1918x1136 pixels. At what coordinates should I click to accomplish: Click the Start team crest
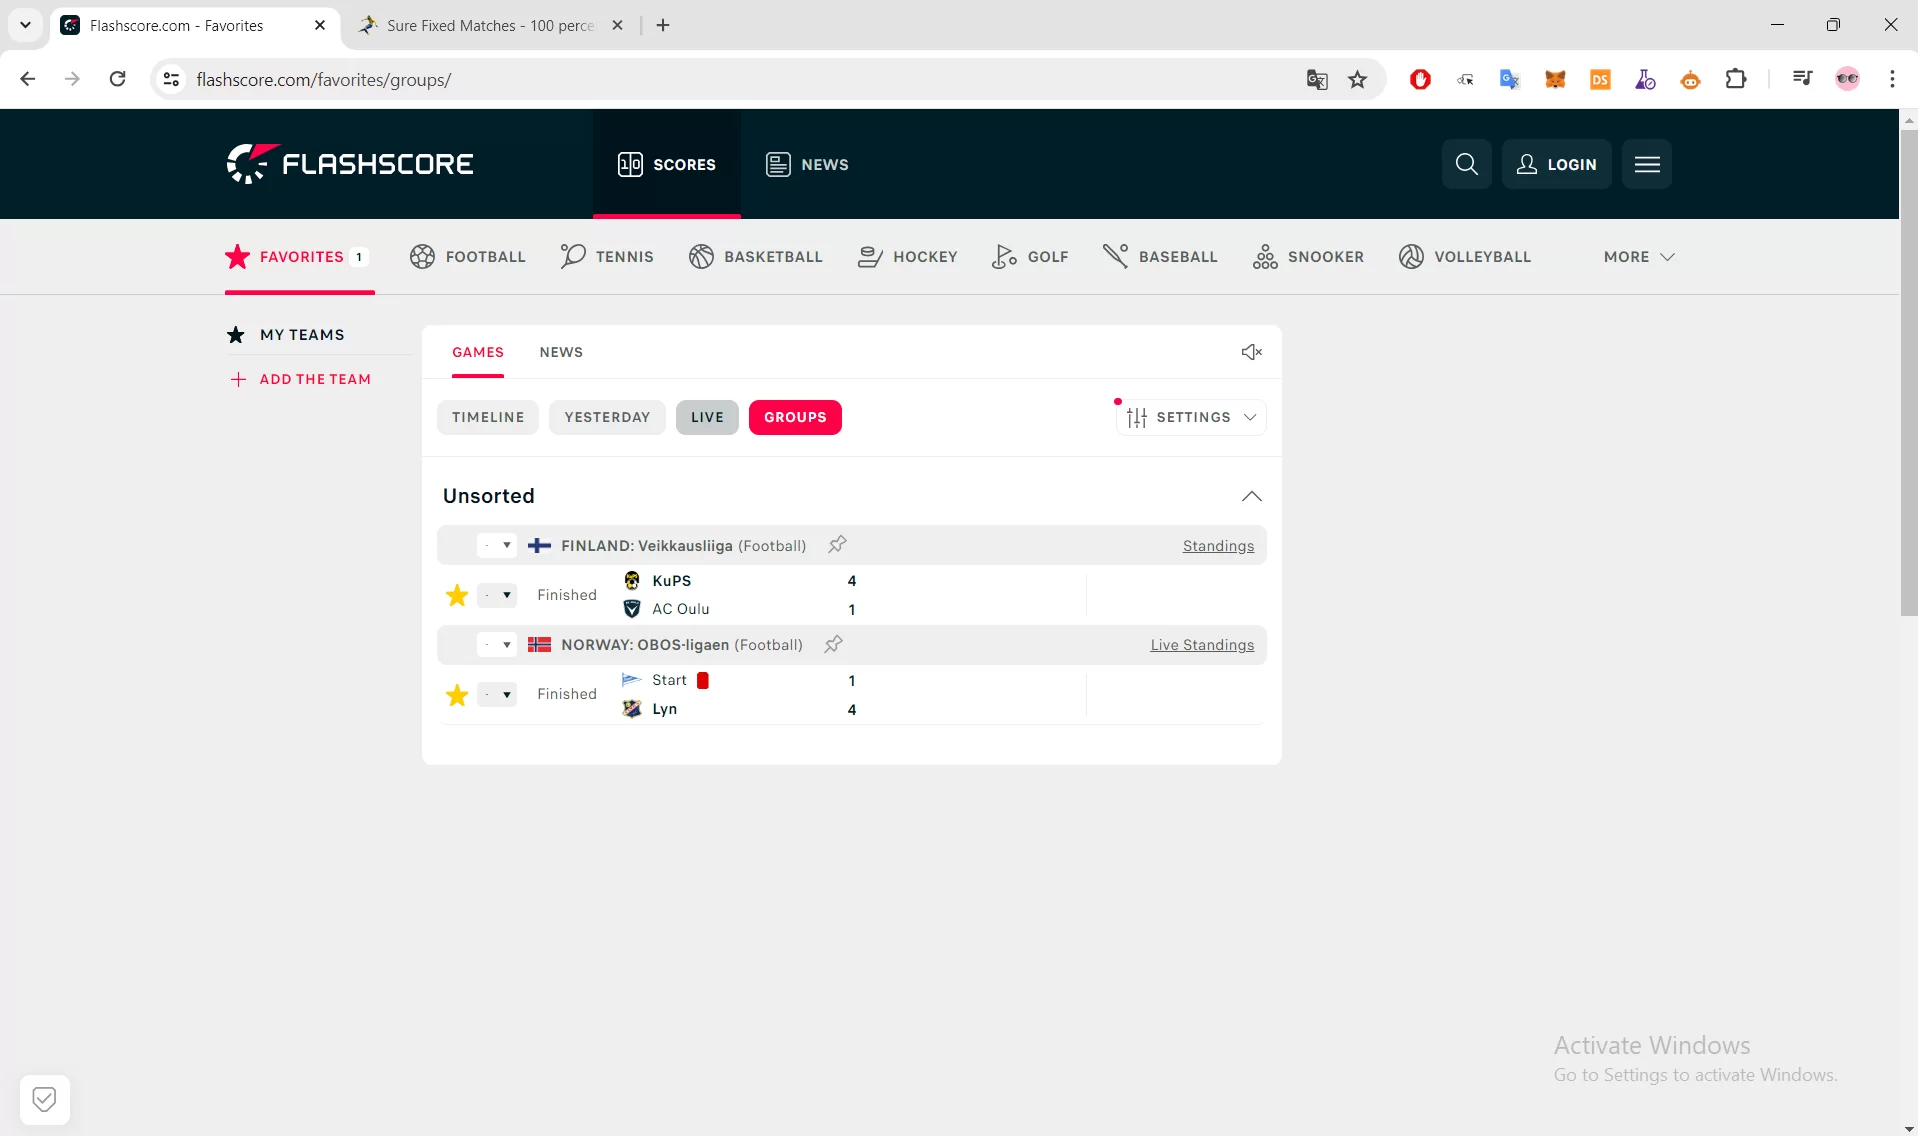(x=632, y=680)
